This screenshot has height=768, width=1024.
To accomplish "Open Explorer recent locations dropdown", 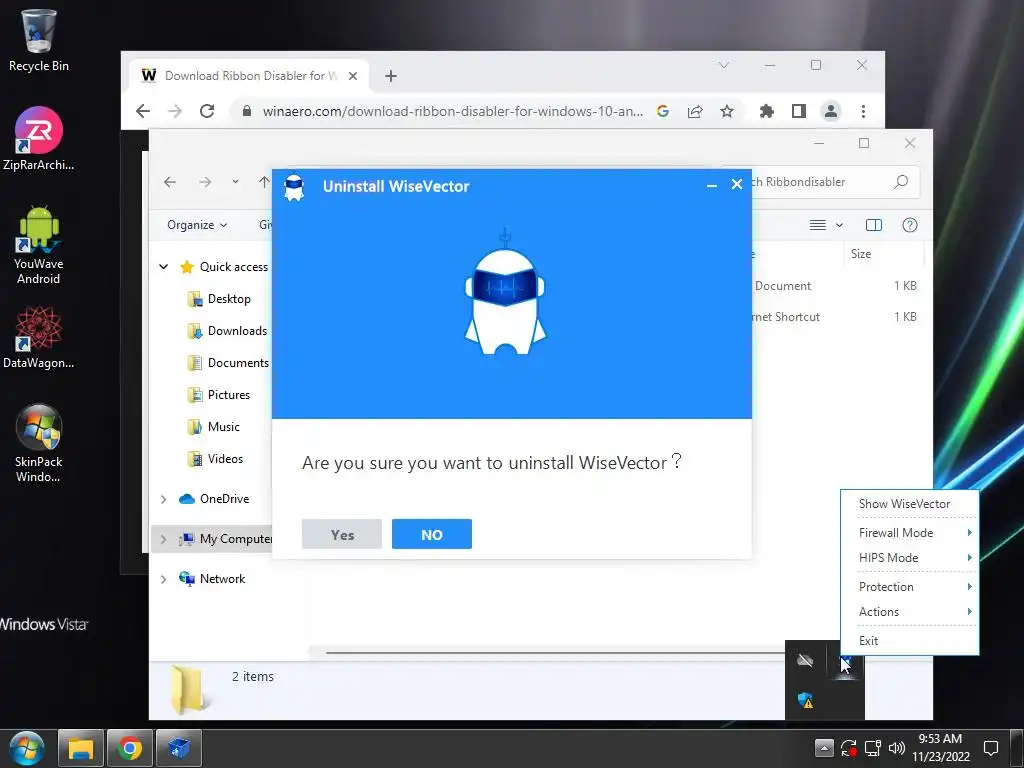I will pos(235,182).
